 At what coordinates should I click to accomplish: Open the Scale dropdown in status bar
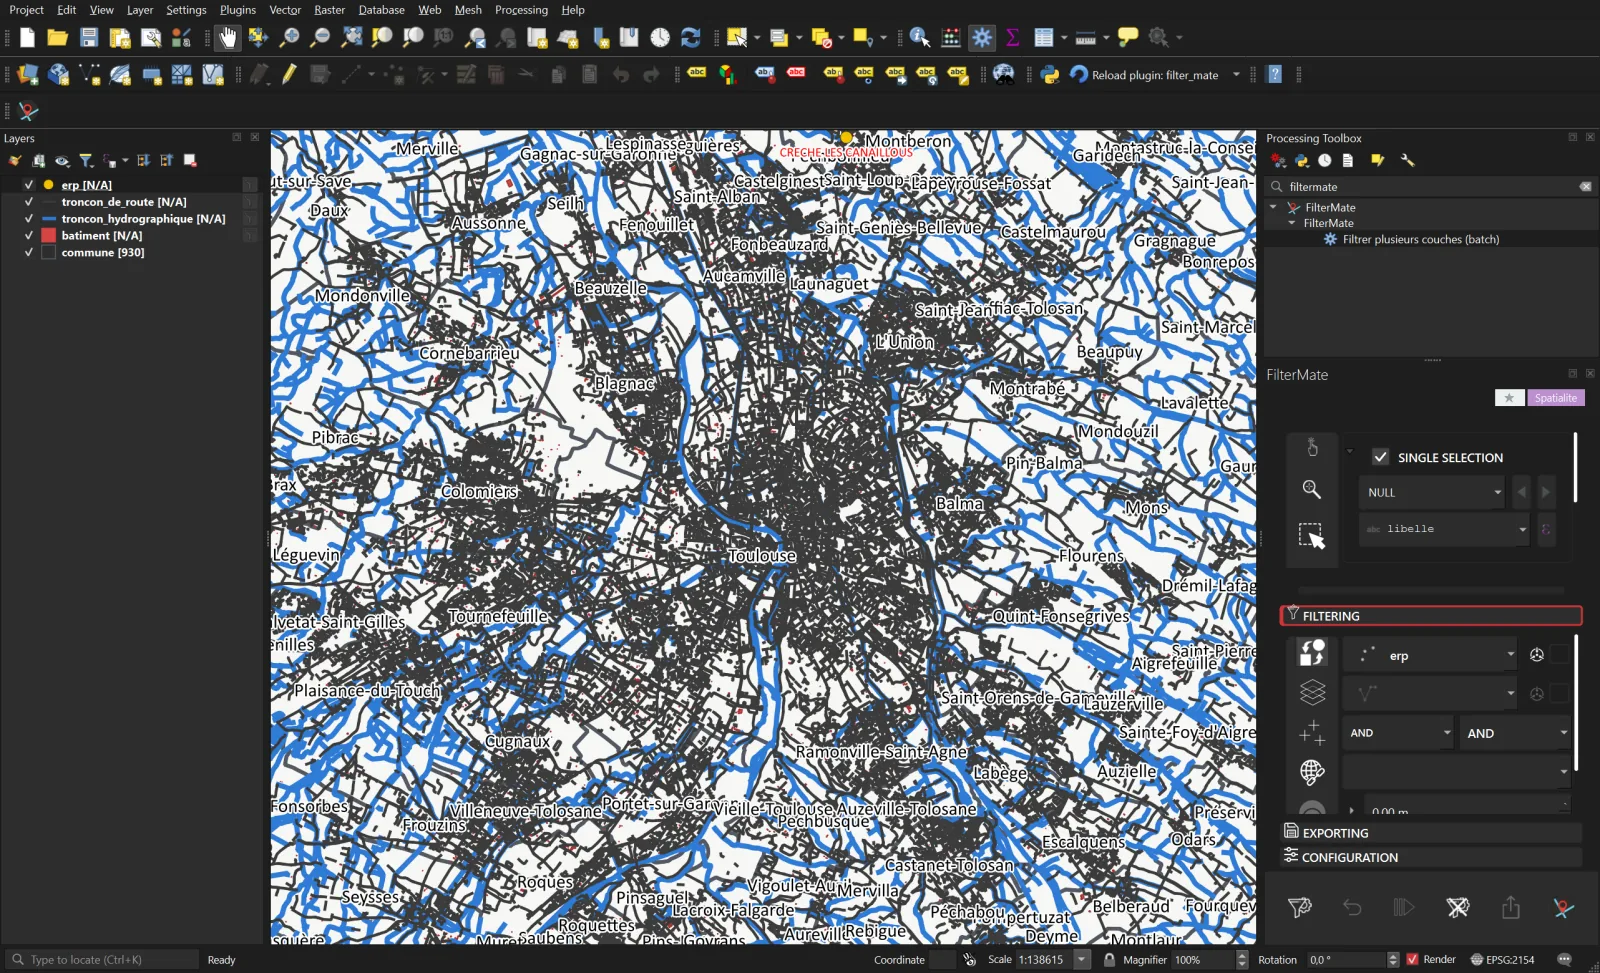tap(1081, 960)
